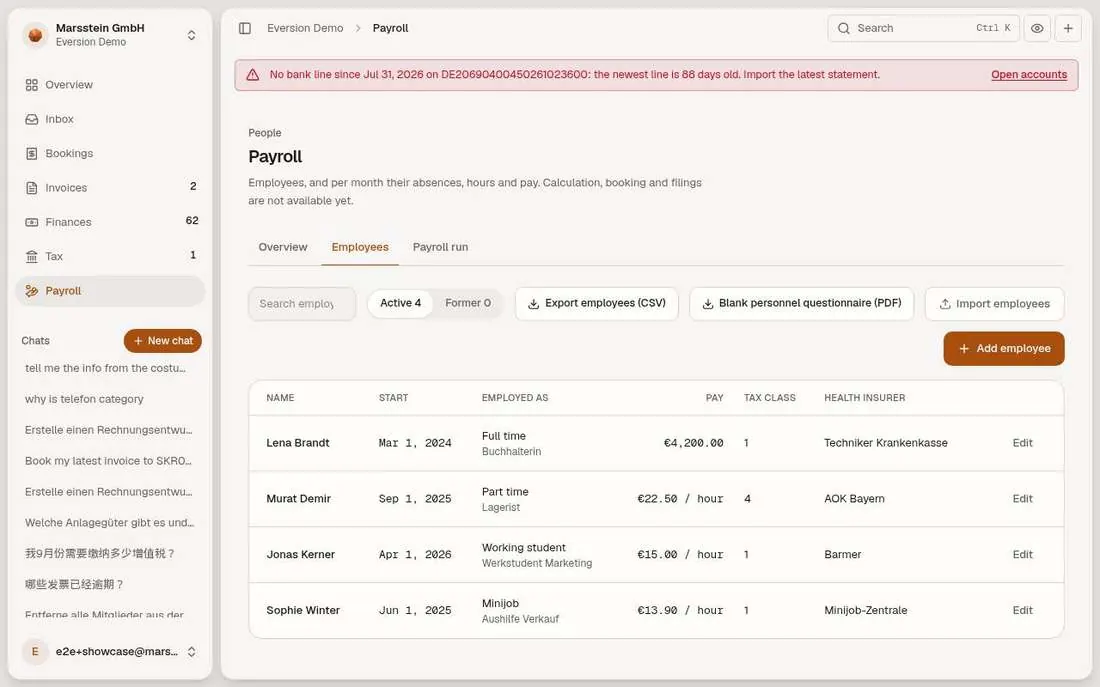Viewport: 1100px width, 687px height.
Task: Open chat 'Welche Anlagegüter gibt es und…'
Action: tap(109, 522)
